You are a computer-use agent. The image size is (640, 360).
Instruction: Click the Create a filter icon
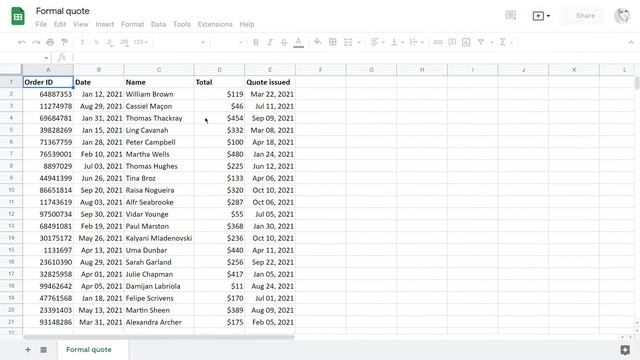click(x=481, y=42)
